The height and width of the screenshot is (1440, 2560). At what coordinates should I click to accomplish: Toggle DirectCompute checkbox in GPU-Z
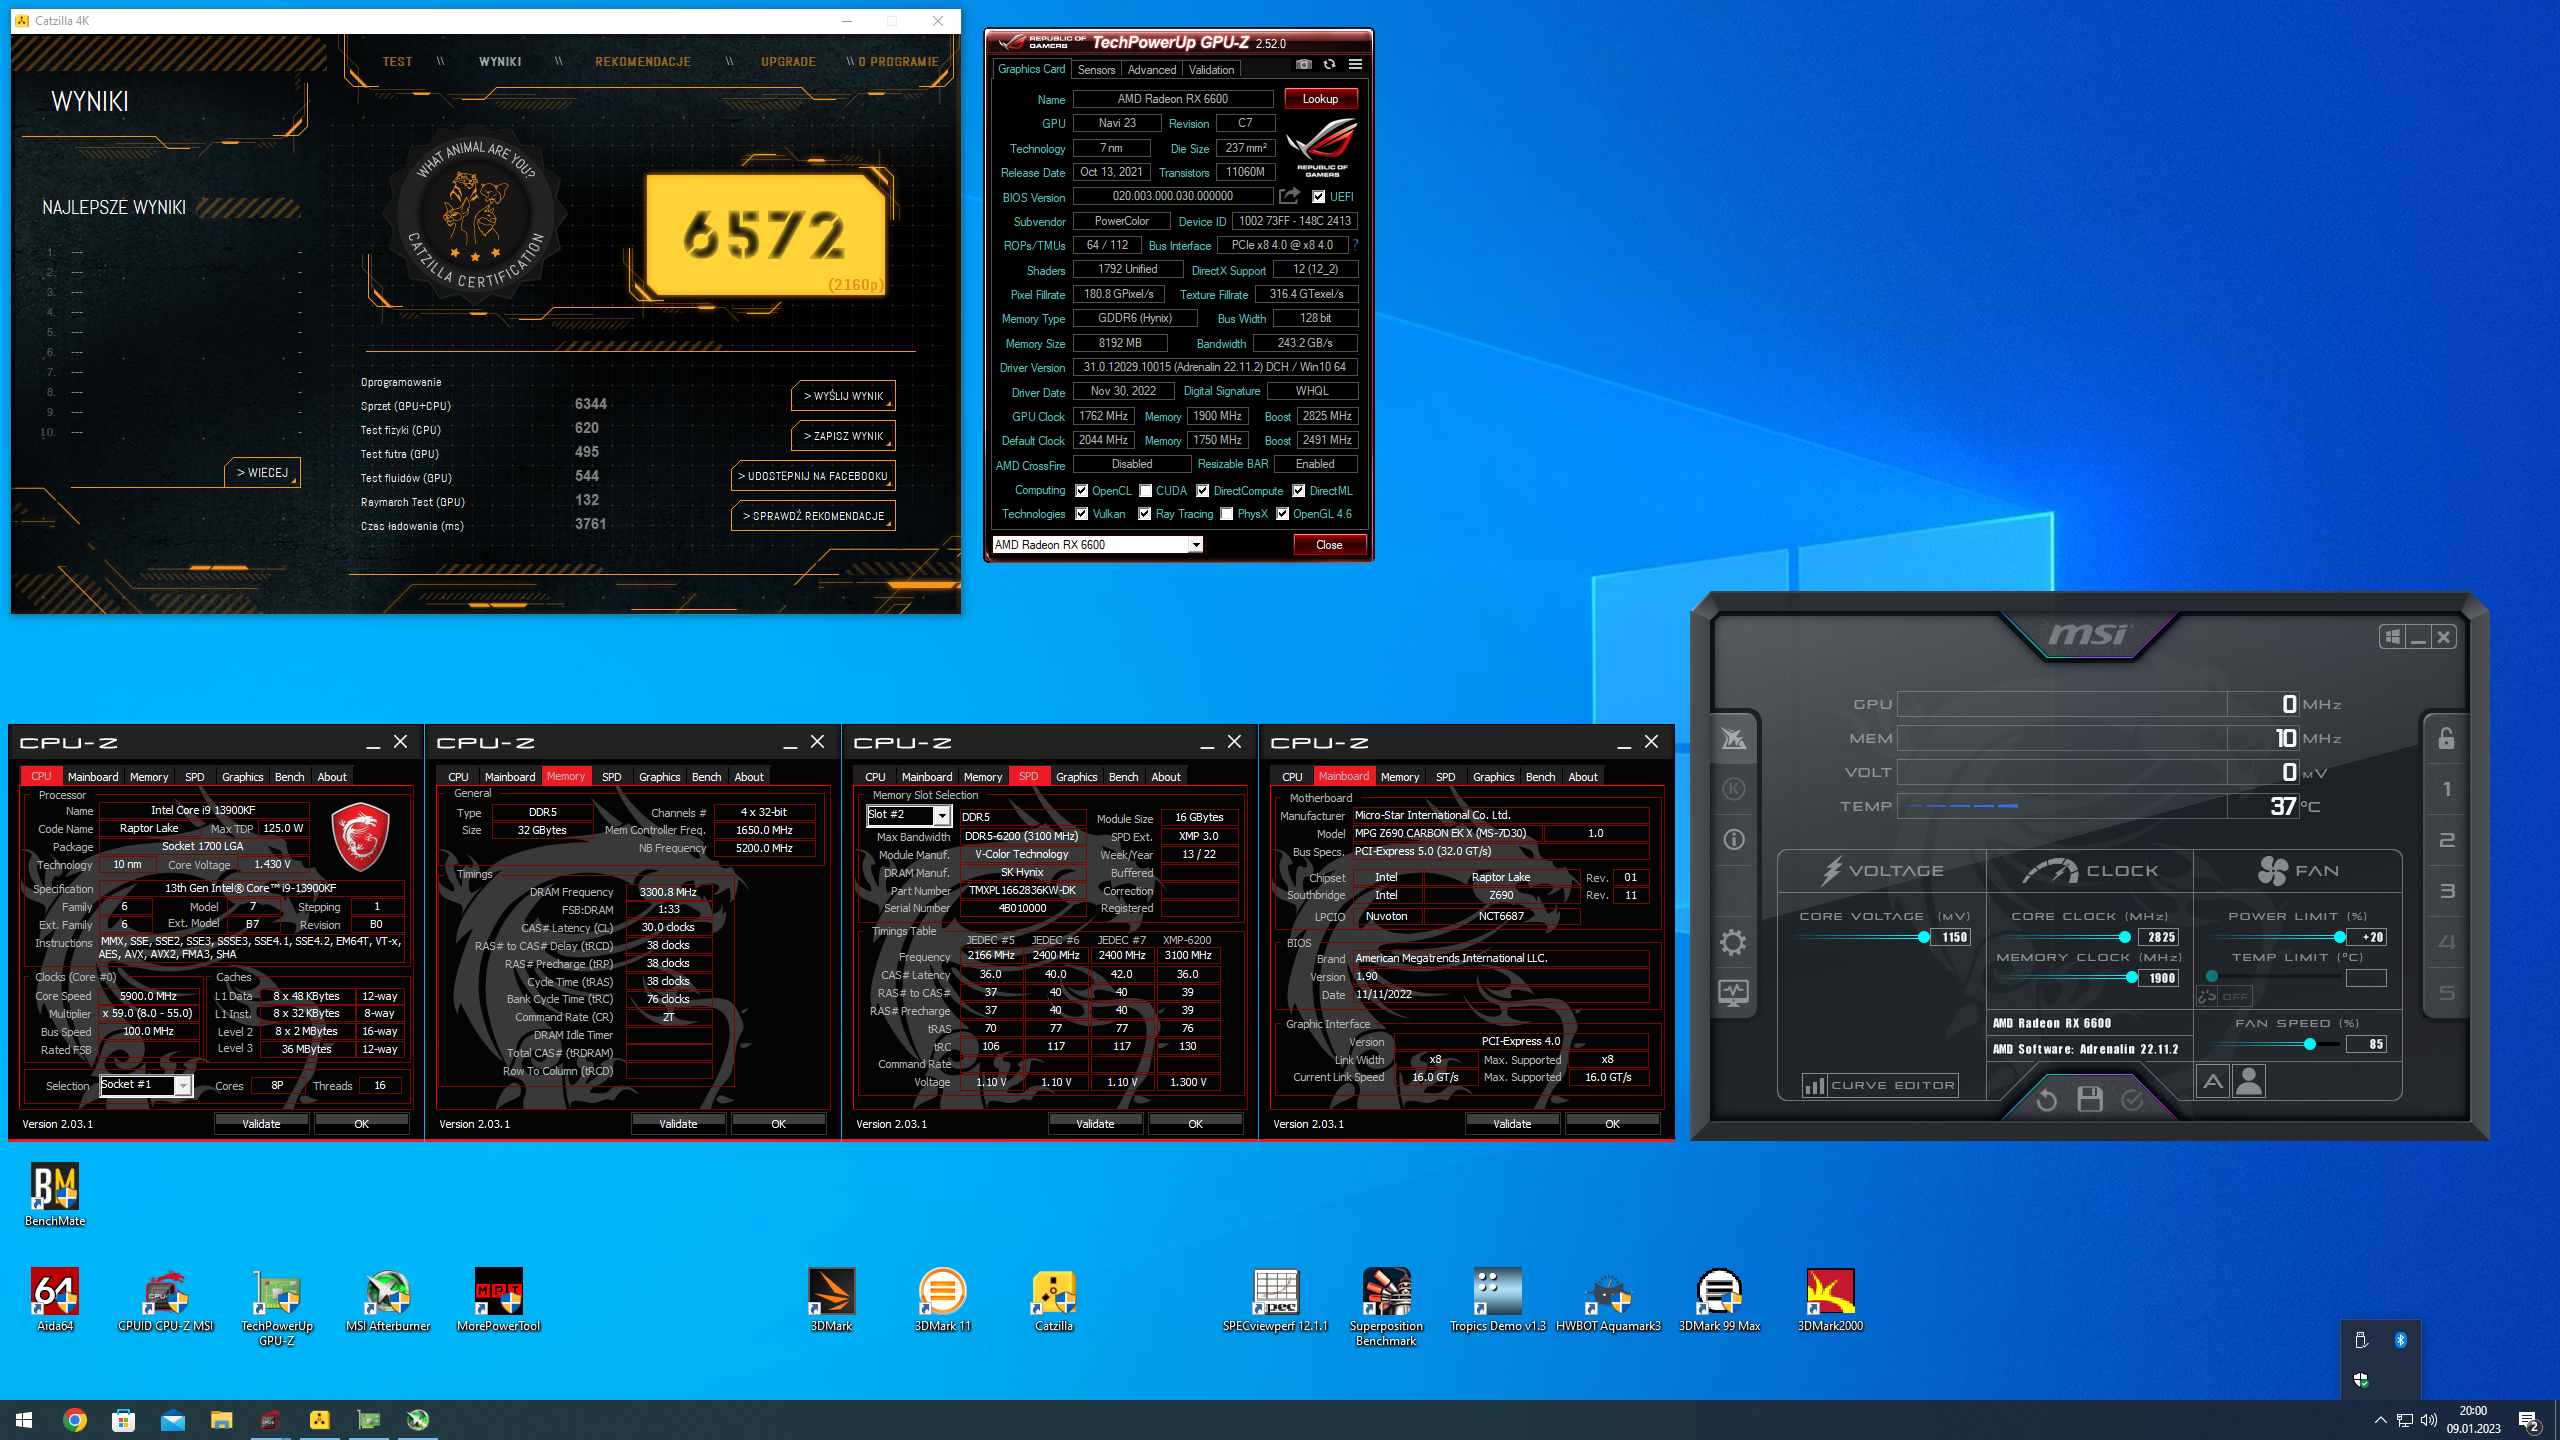(1202, 491)
